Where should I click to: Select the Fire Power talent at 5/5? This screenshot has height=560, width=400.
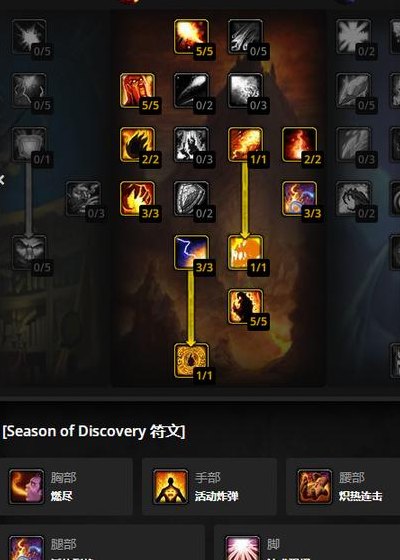tap(245, 306)
